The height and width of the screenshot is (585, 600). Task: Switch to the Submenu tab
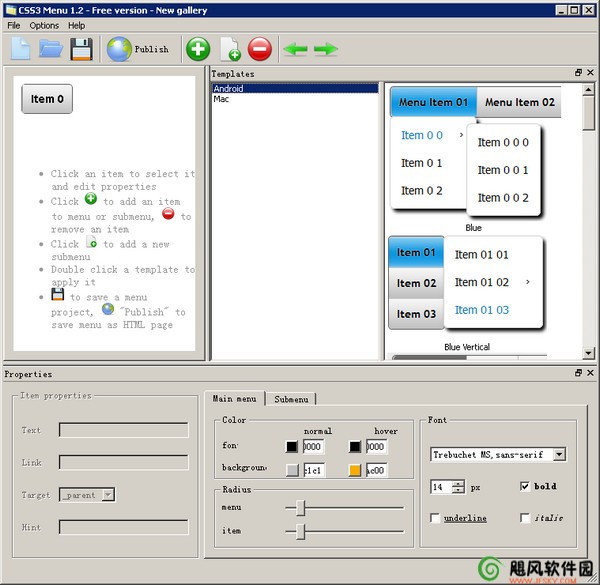tap(291, 399)
